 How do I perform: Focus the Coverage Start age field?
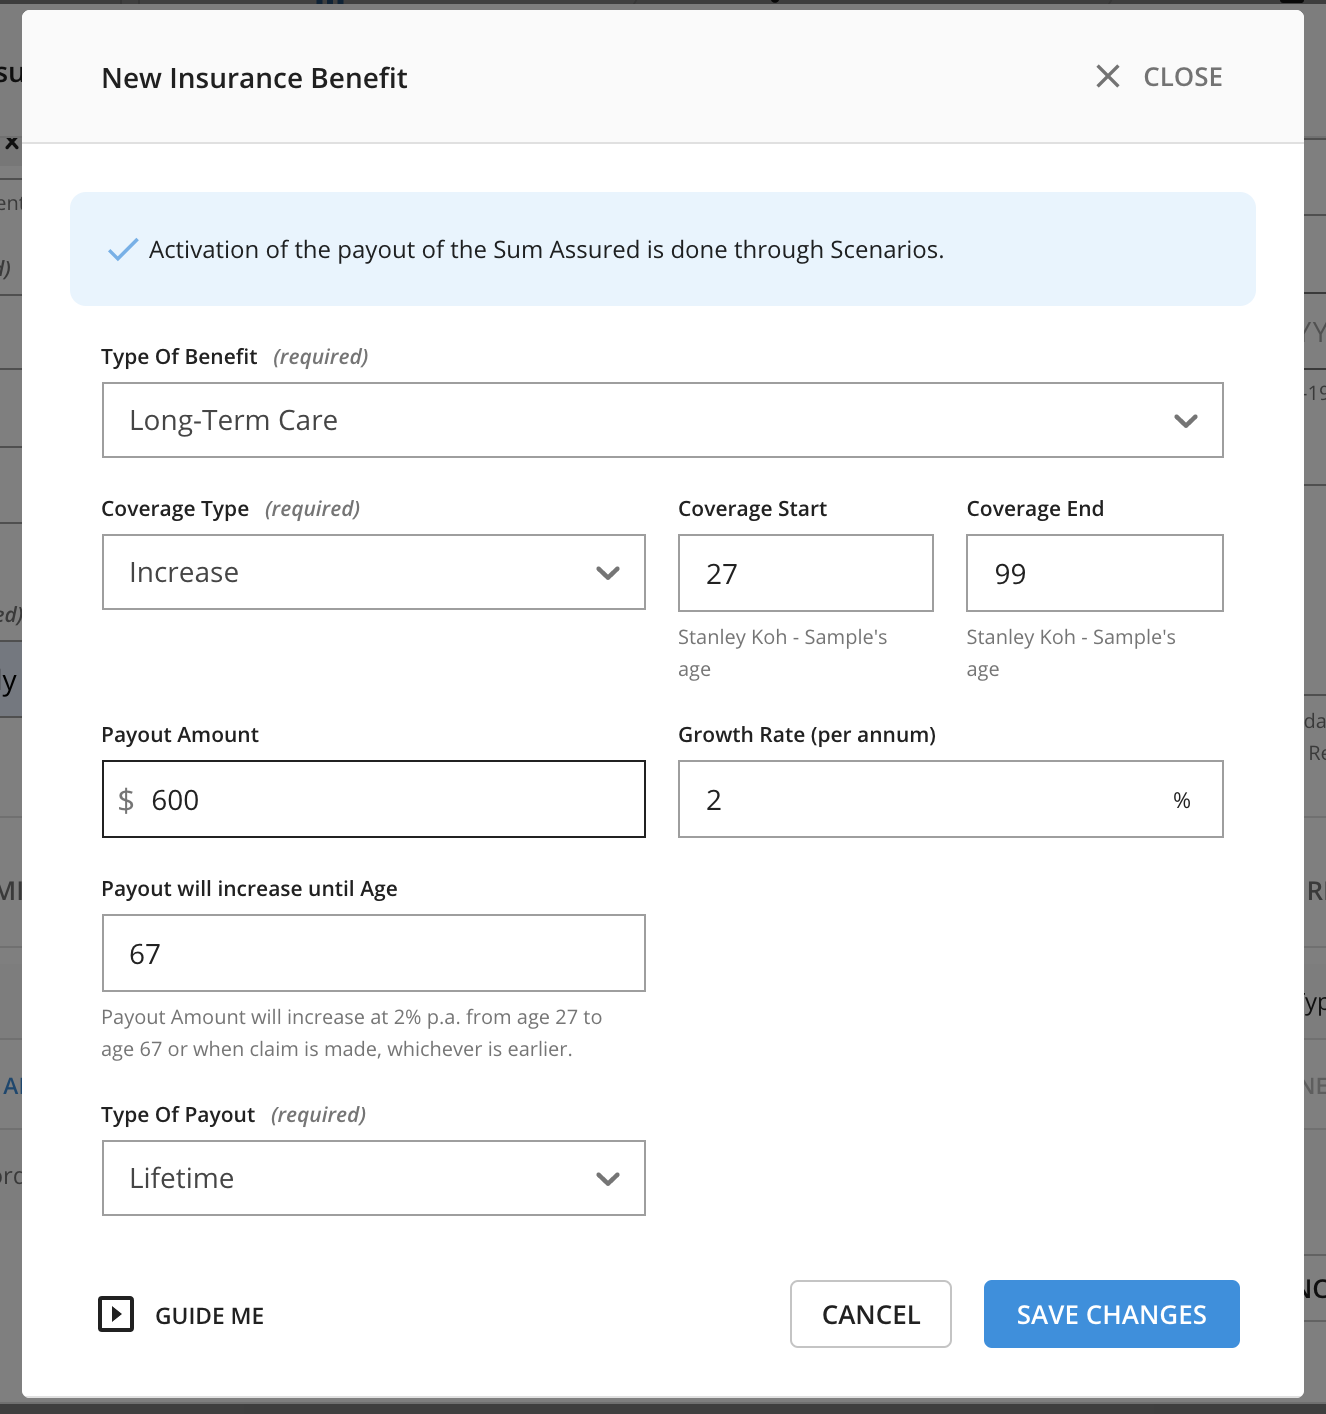point(805,573)
